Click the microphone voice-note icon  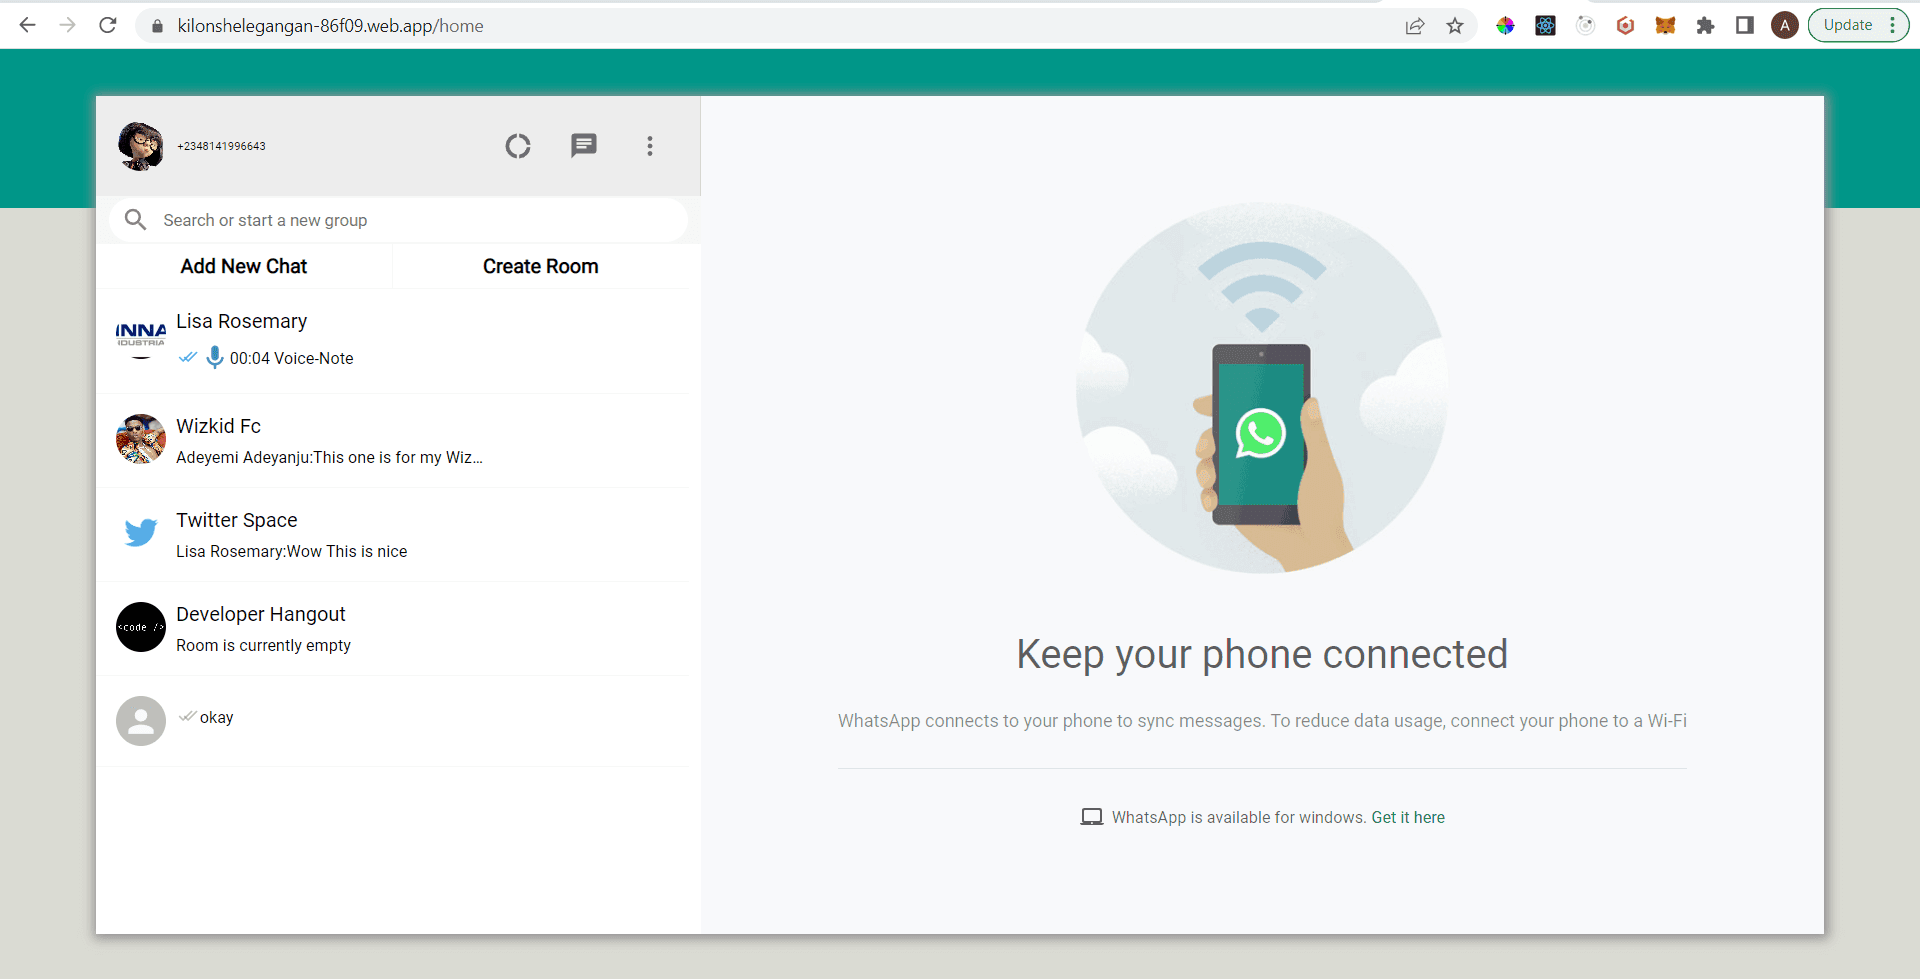214,357
